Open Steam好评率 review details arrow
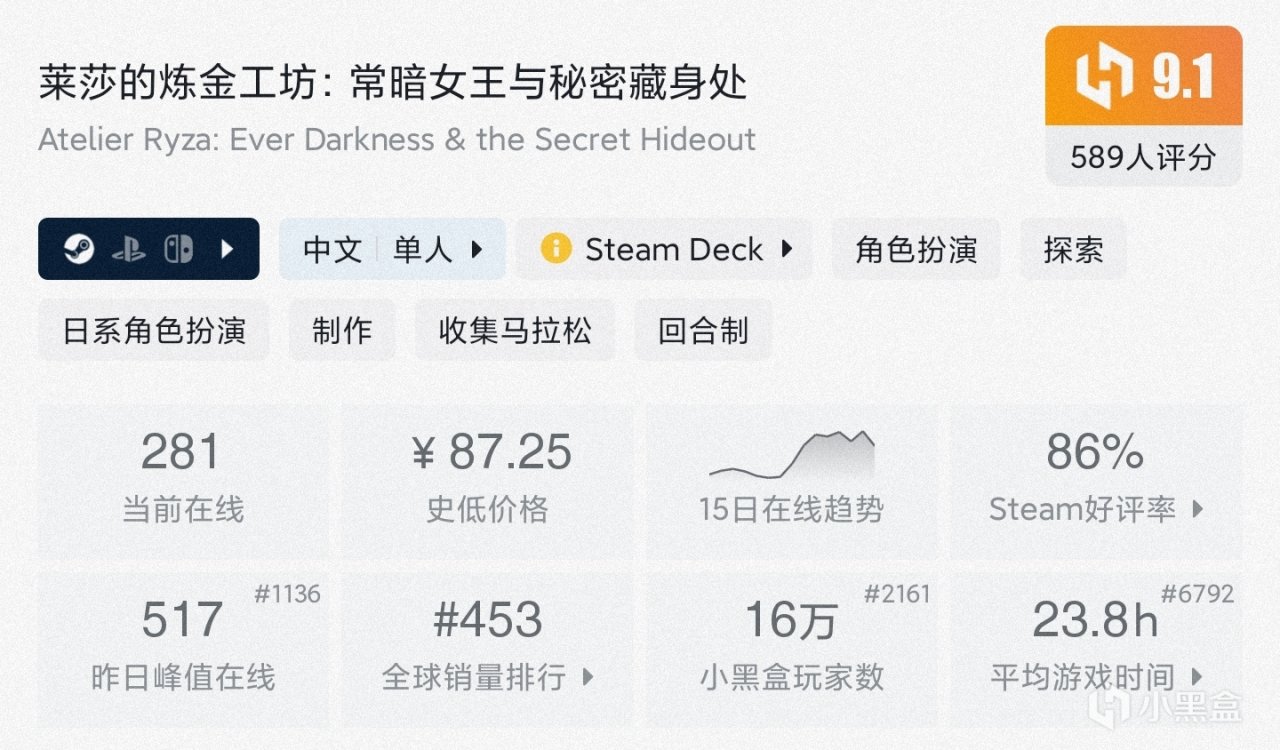Screen dimensions: 1280x750 tap(1198, 510)
